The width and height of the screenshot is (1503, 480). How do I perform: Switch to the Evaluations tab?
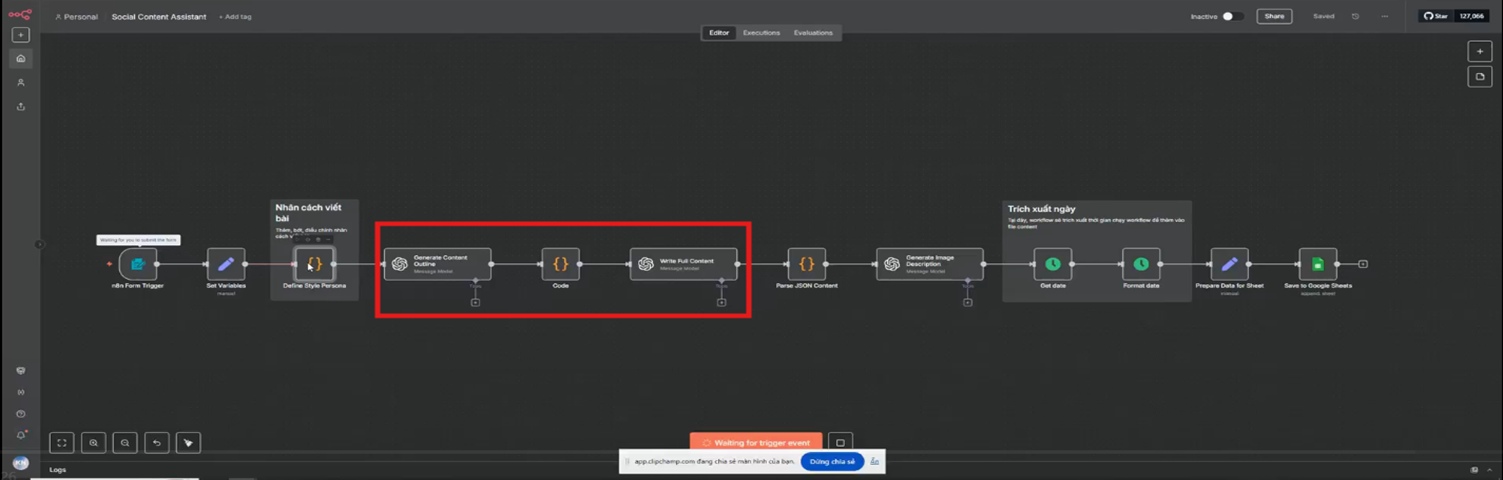(813, 33)
